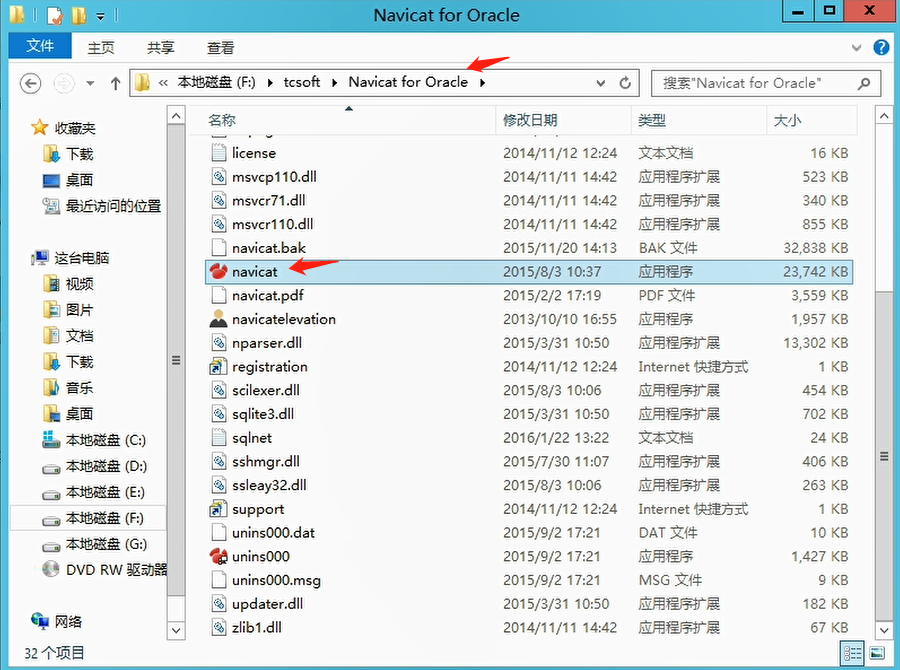This screenshot has height=670, width=900.
Task: Switch to large icons view layout
Action: tap(876, 653)
